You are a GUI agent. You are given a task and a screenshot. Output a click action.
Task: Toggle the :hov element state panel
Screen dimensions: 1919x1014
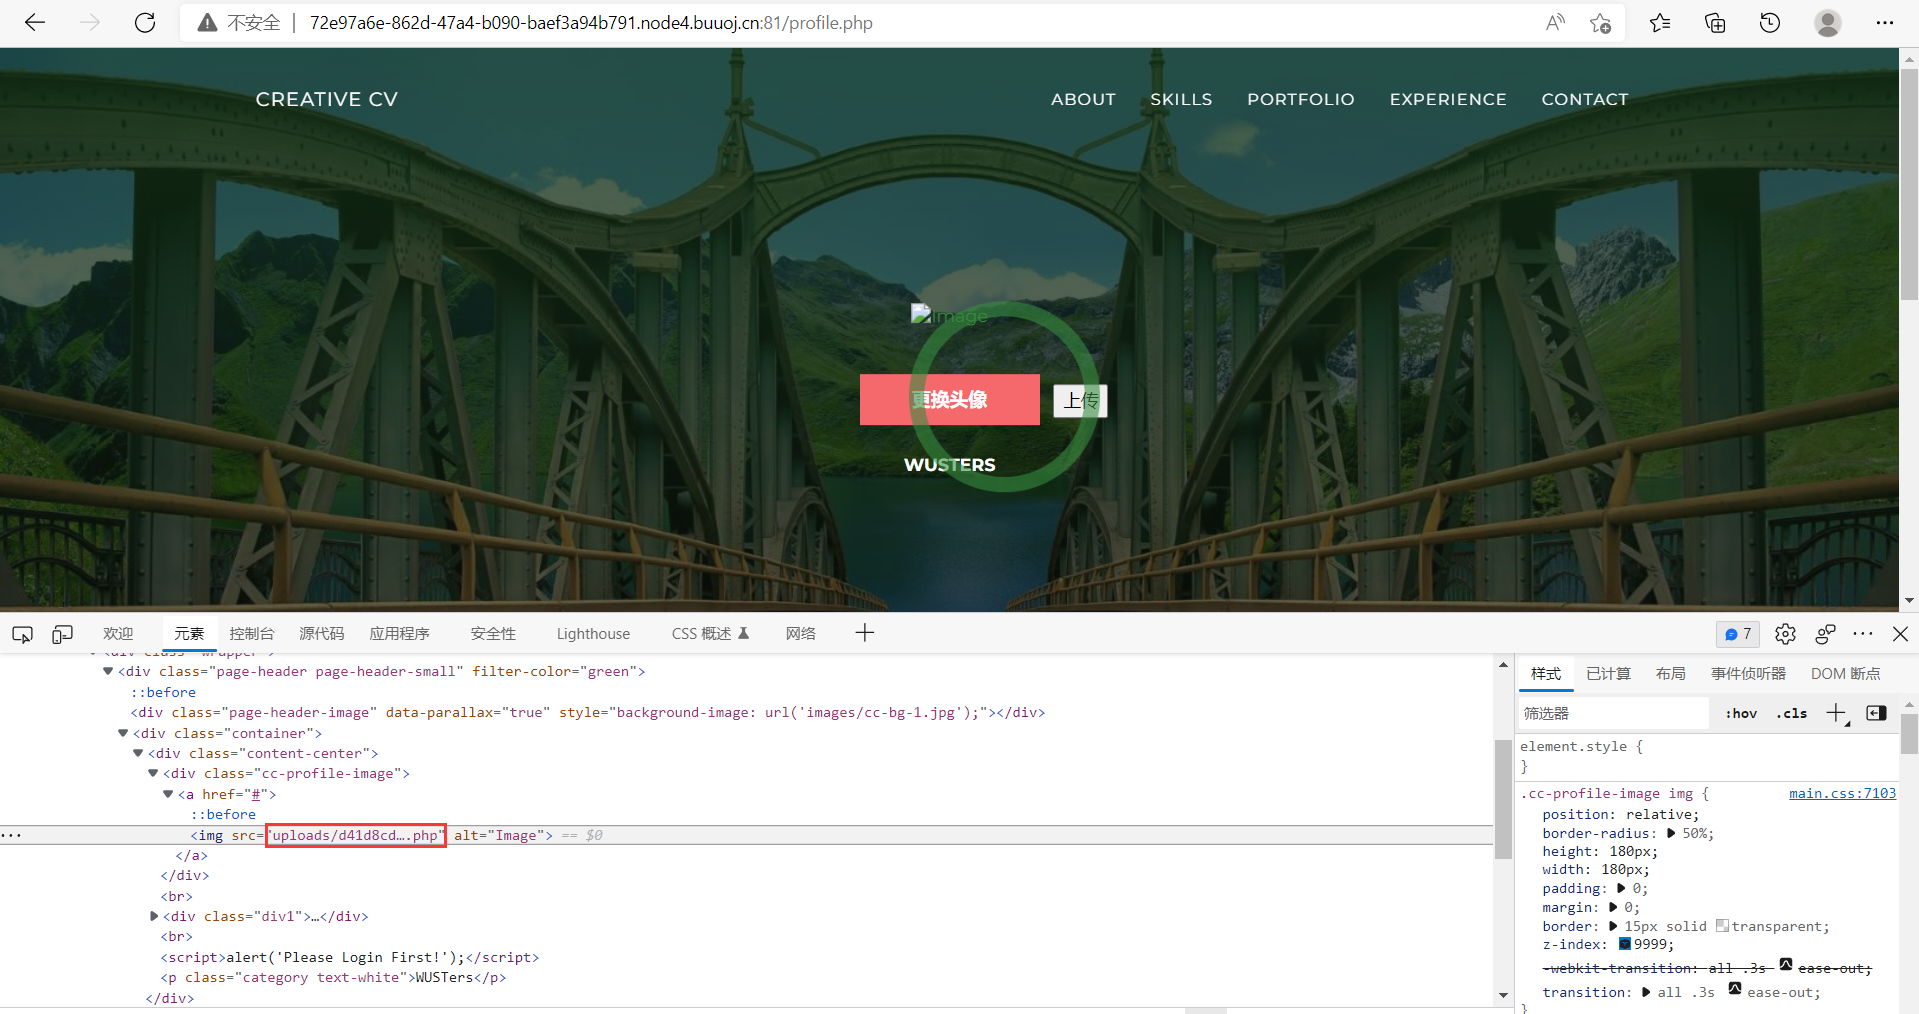point(1741,713)
